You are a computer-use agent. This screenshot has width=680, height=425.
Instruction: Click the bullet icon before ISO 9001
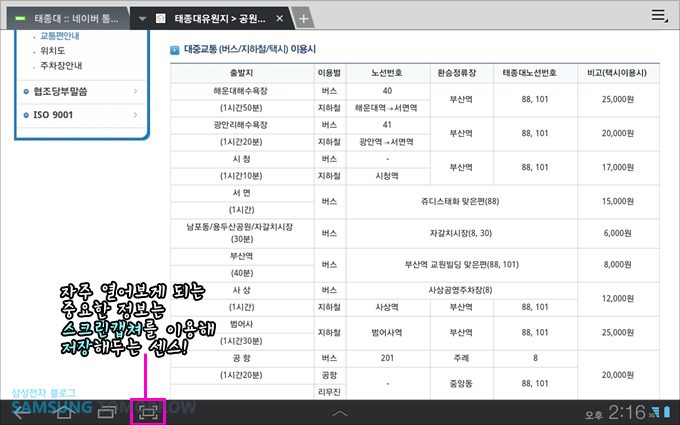click(26, 115)
